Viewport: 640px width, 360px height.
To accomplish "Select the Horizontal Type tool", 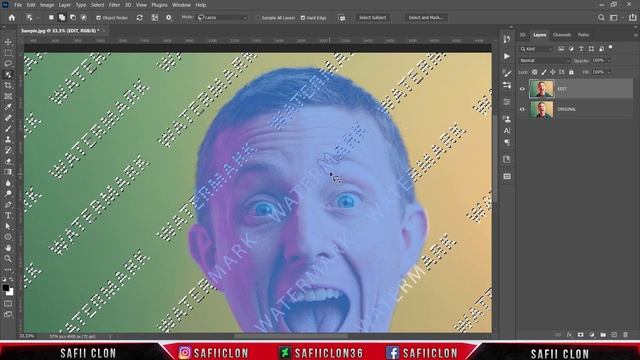I will pyautogui.click(x=8, y=215).
